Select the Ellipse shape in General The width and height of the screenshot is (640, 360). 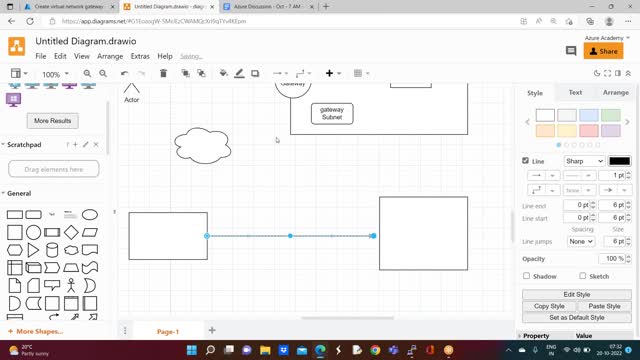pos(90,215)
